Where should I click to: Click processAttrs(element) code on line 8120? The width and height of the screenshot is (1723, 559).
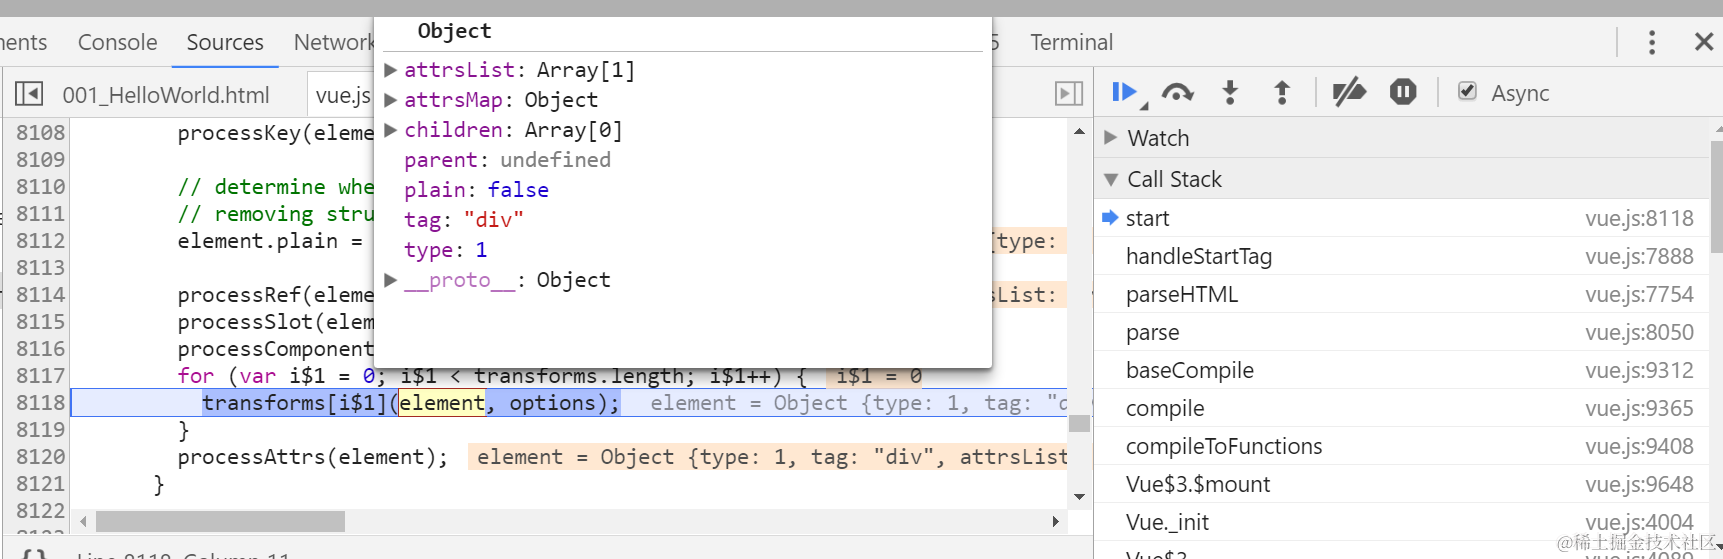[312, 457]
